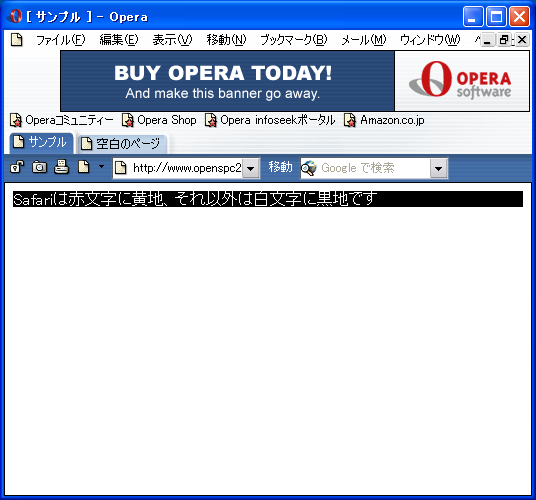Click the Opera software logo image
Screen dimensions: 536x500
tap(462, 81)
